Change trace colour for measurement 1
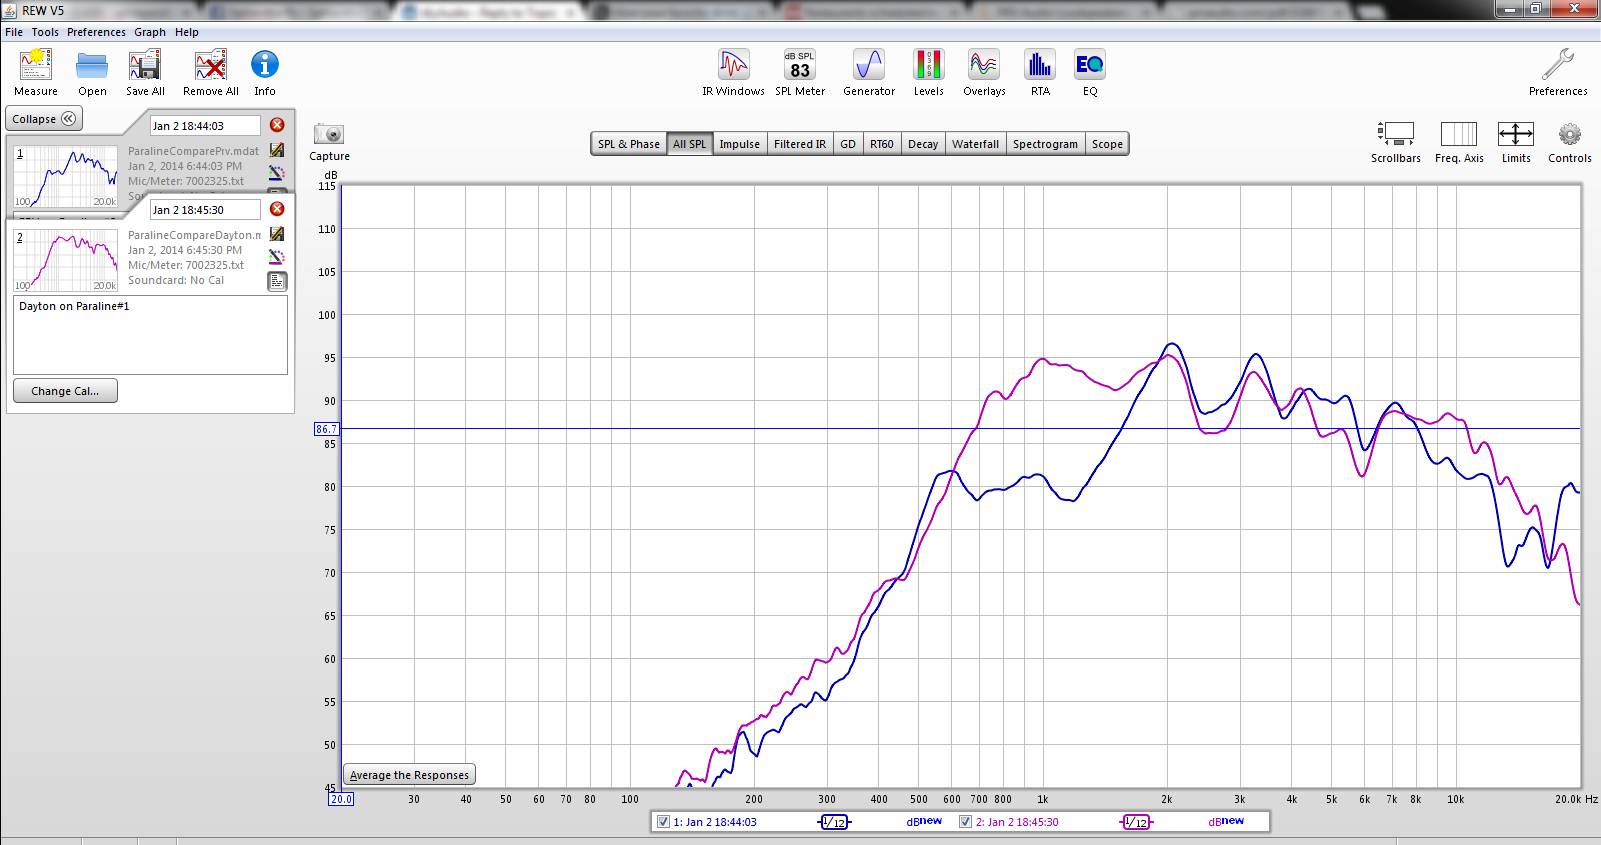The width and height of the screenshot is (1601, 845). pyautogui.click(x=277, y=173)
